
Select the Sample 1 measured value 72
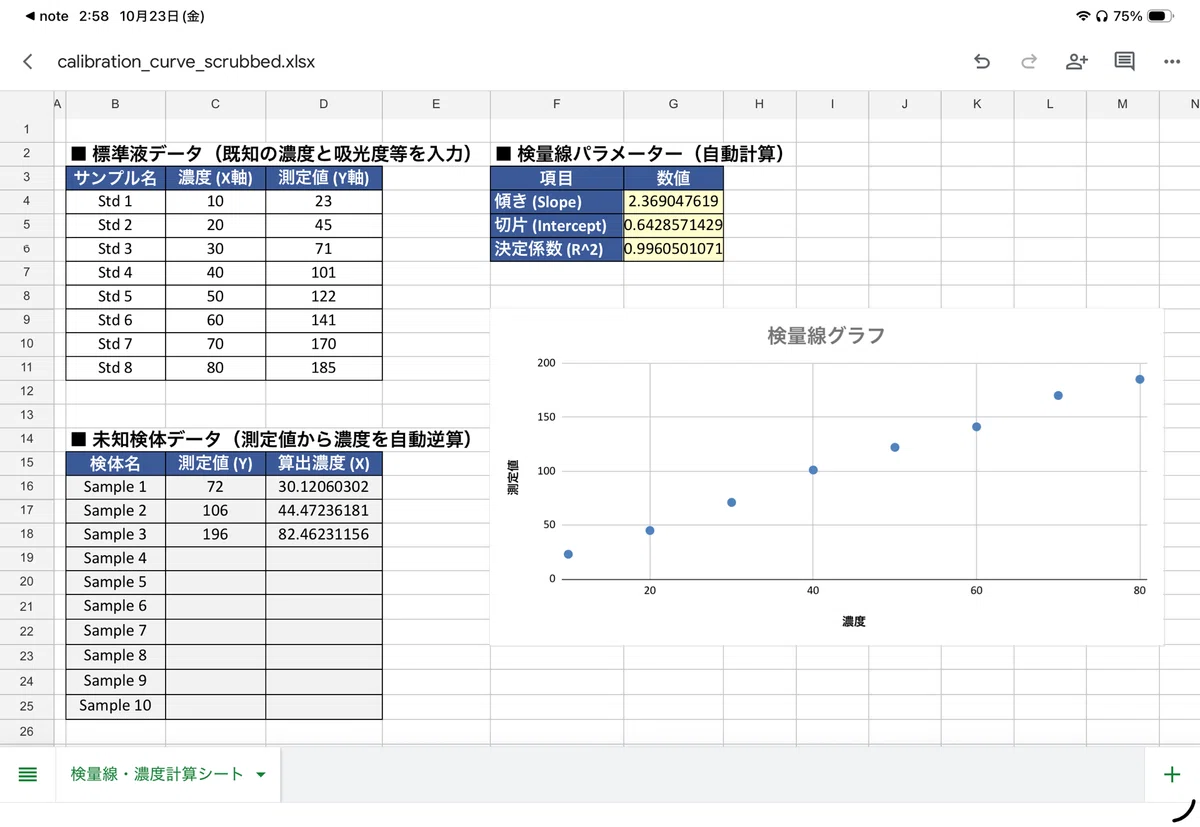coord(216,487)
